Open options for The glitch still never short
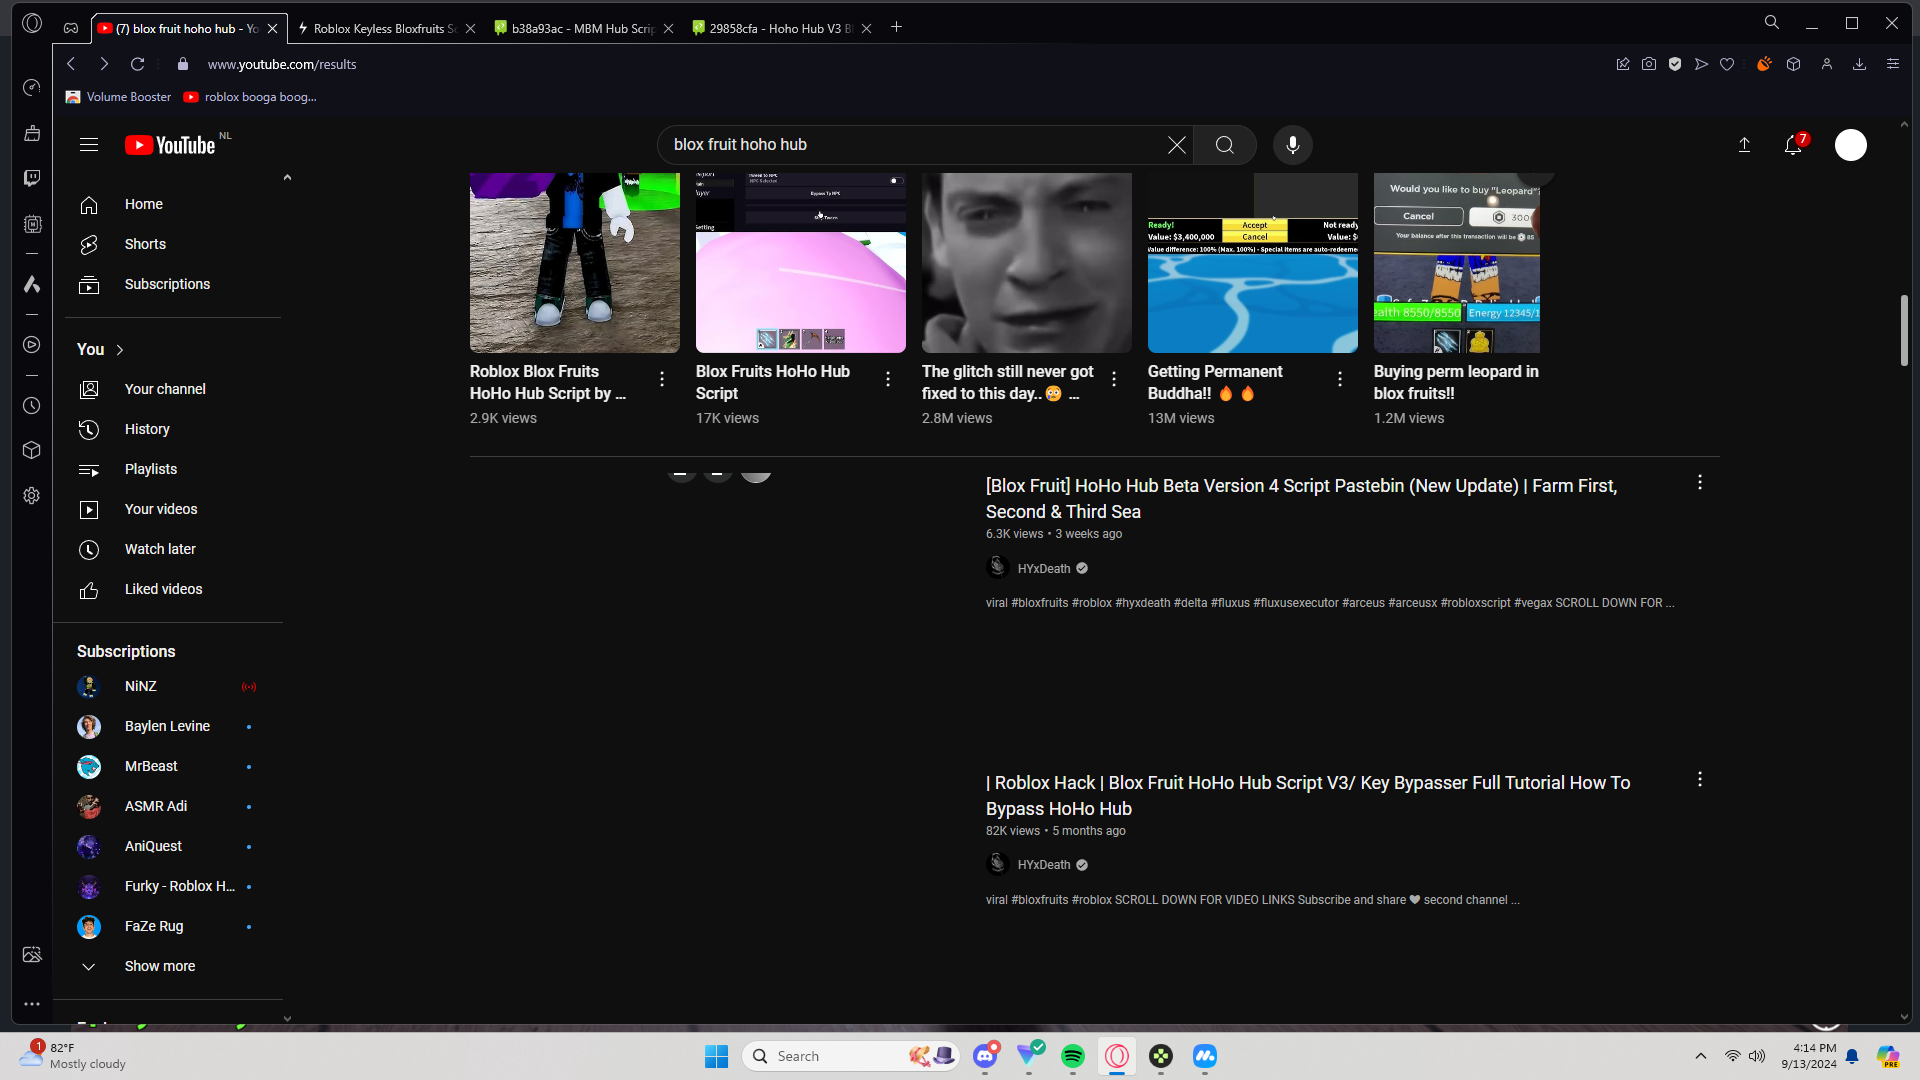This screenshot has width=1920, height=1080. tap(1114, 379)
